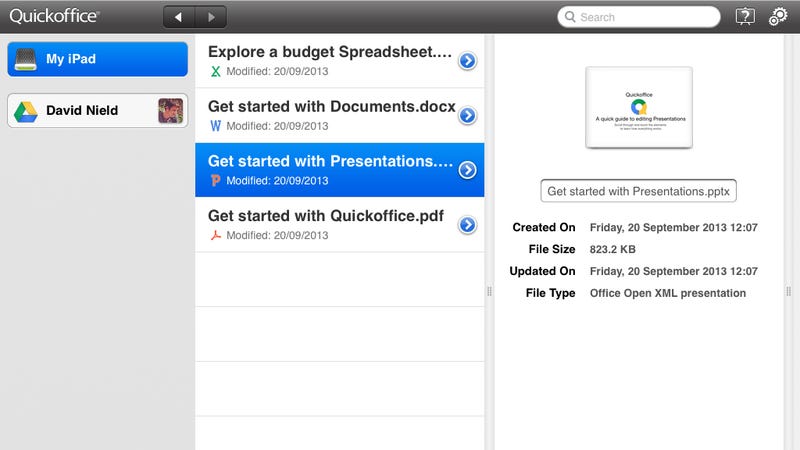800x450 pixels.
Task: Click the presentation preview thumbnail
Action: click(639, 107)
